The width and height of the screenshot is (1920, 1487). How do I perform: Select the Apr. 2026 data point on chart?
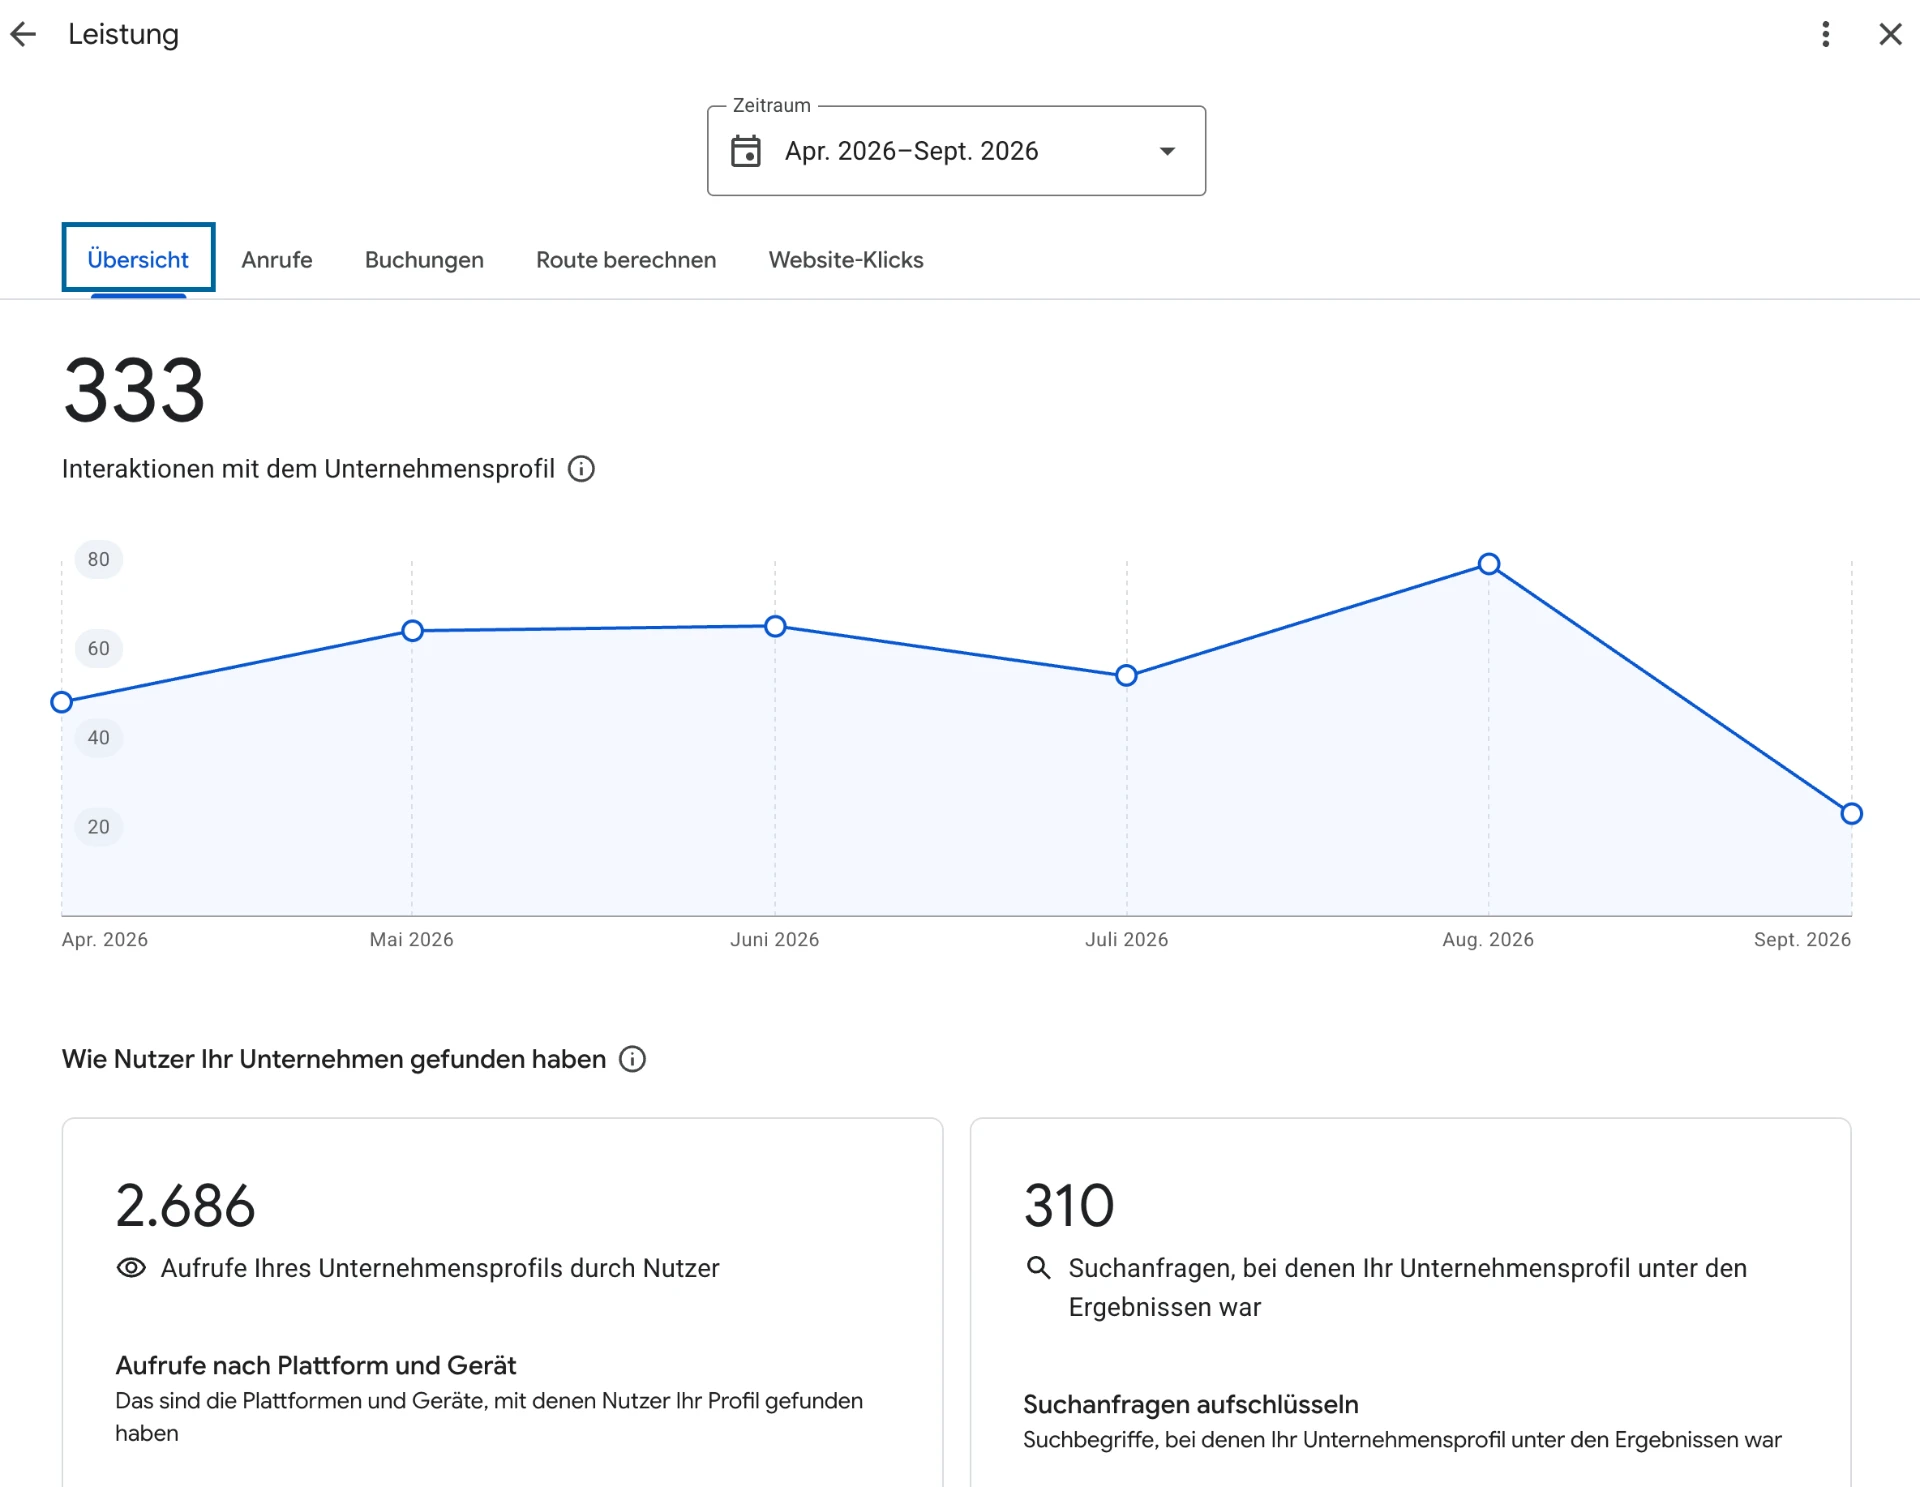click(x=62, y=702)
